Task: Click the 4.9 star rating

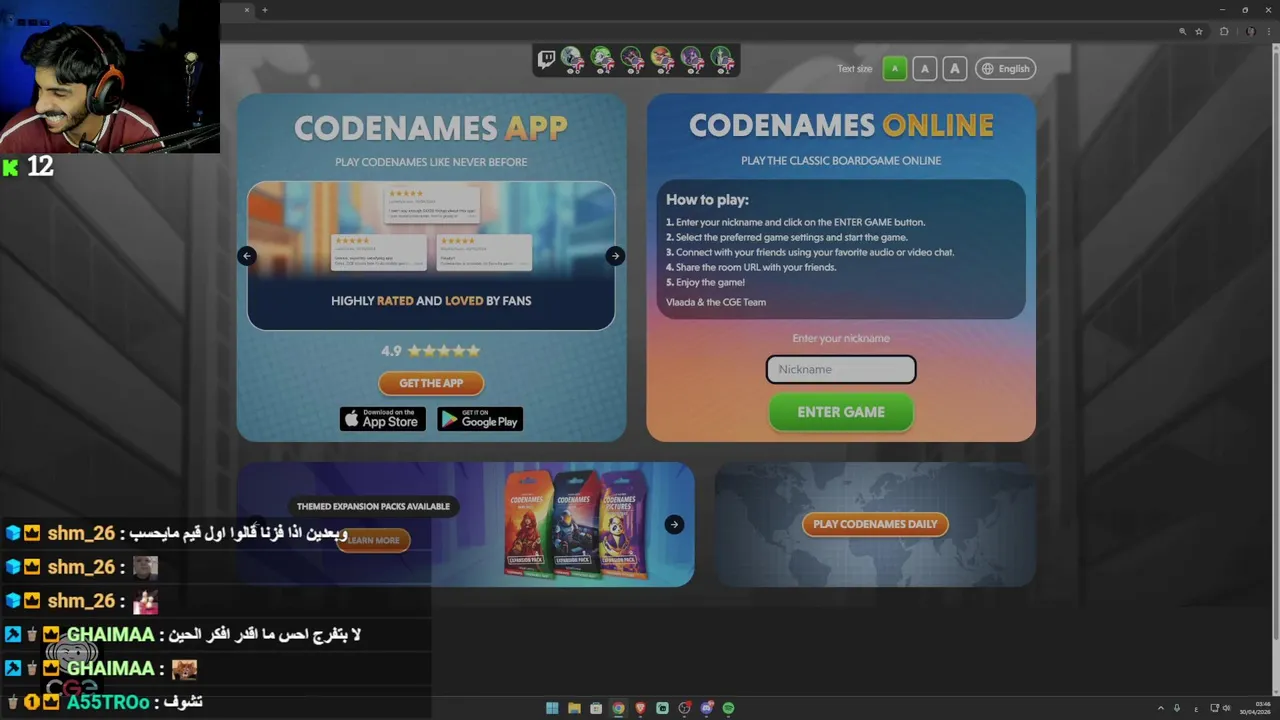Action: click(431, 351)
